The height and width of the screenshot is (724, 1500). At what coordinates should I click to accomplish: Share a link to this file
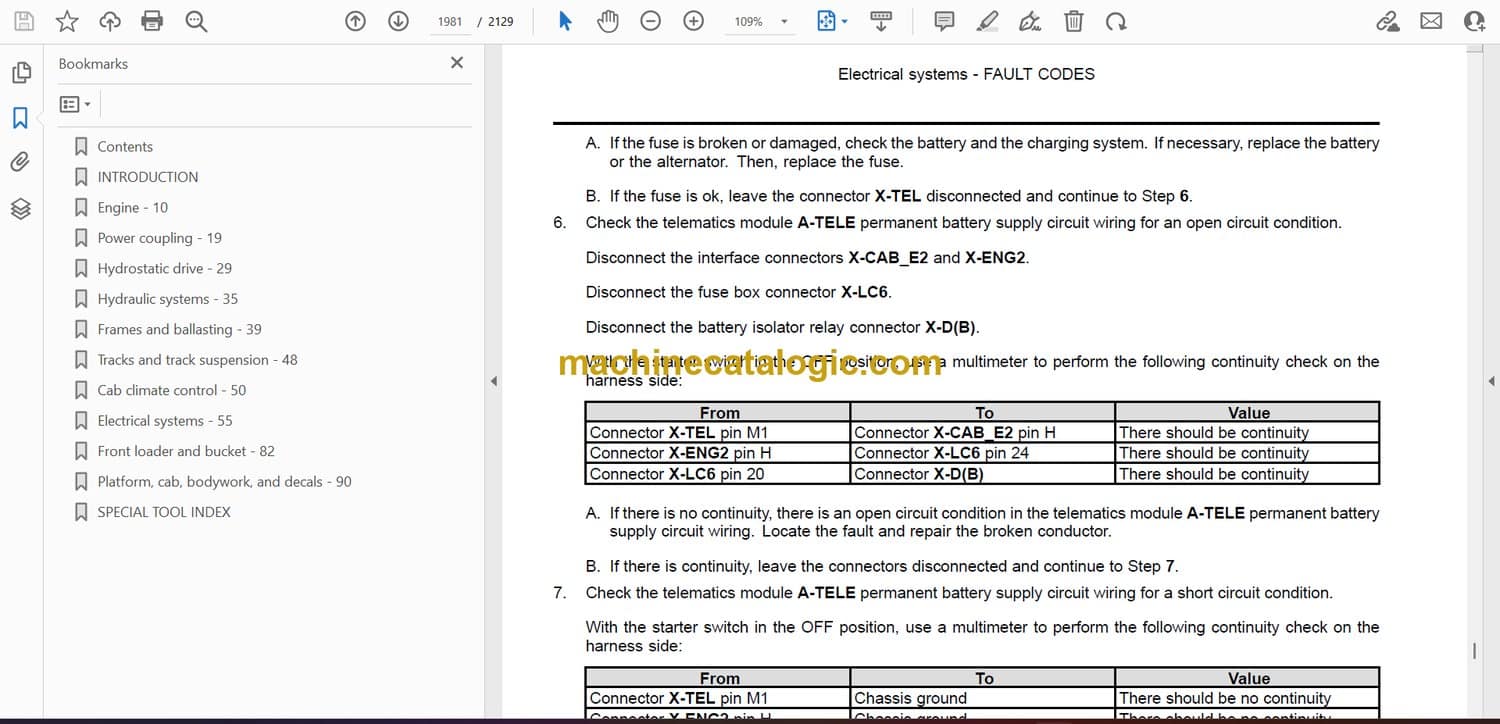1388,21
